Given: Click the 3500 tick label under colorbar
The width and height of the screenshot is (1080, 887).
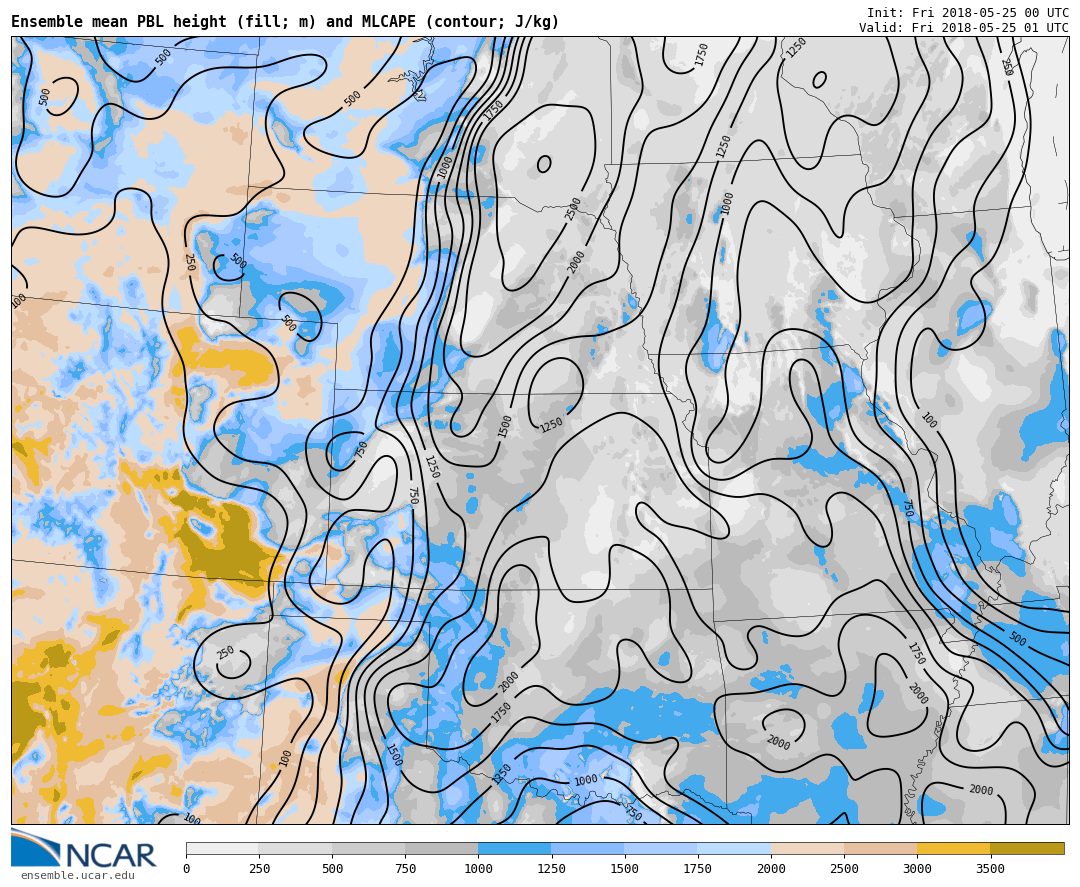Looking at the screenshot, I should coord(990,869).
